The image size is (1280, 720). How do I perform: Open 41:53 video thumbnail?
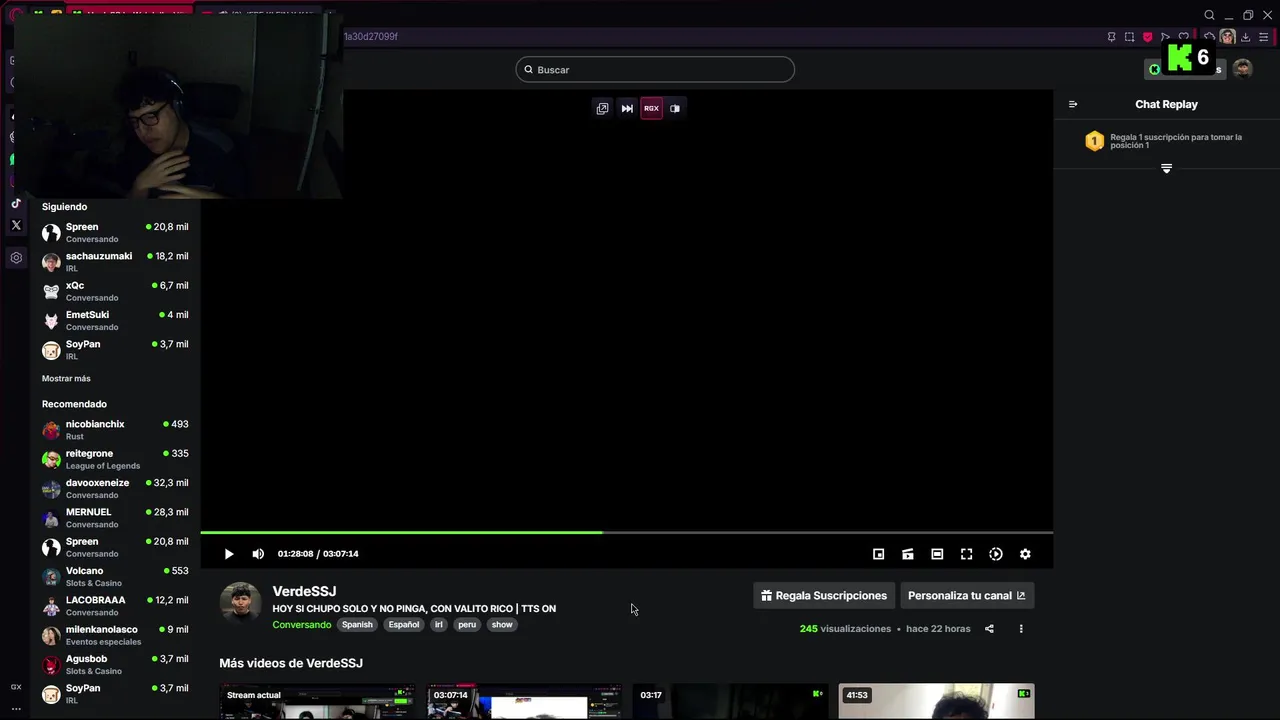[x=937, y=702]
